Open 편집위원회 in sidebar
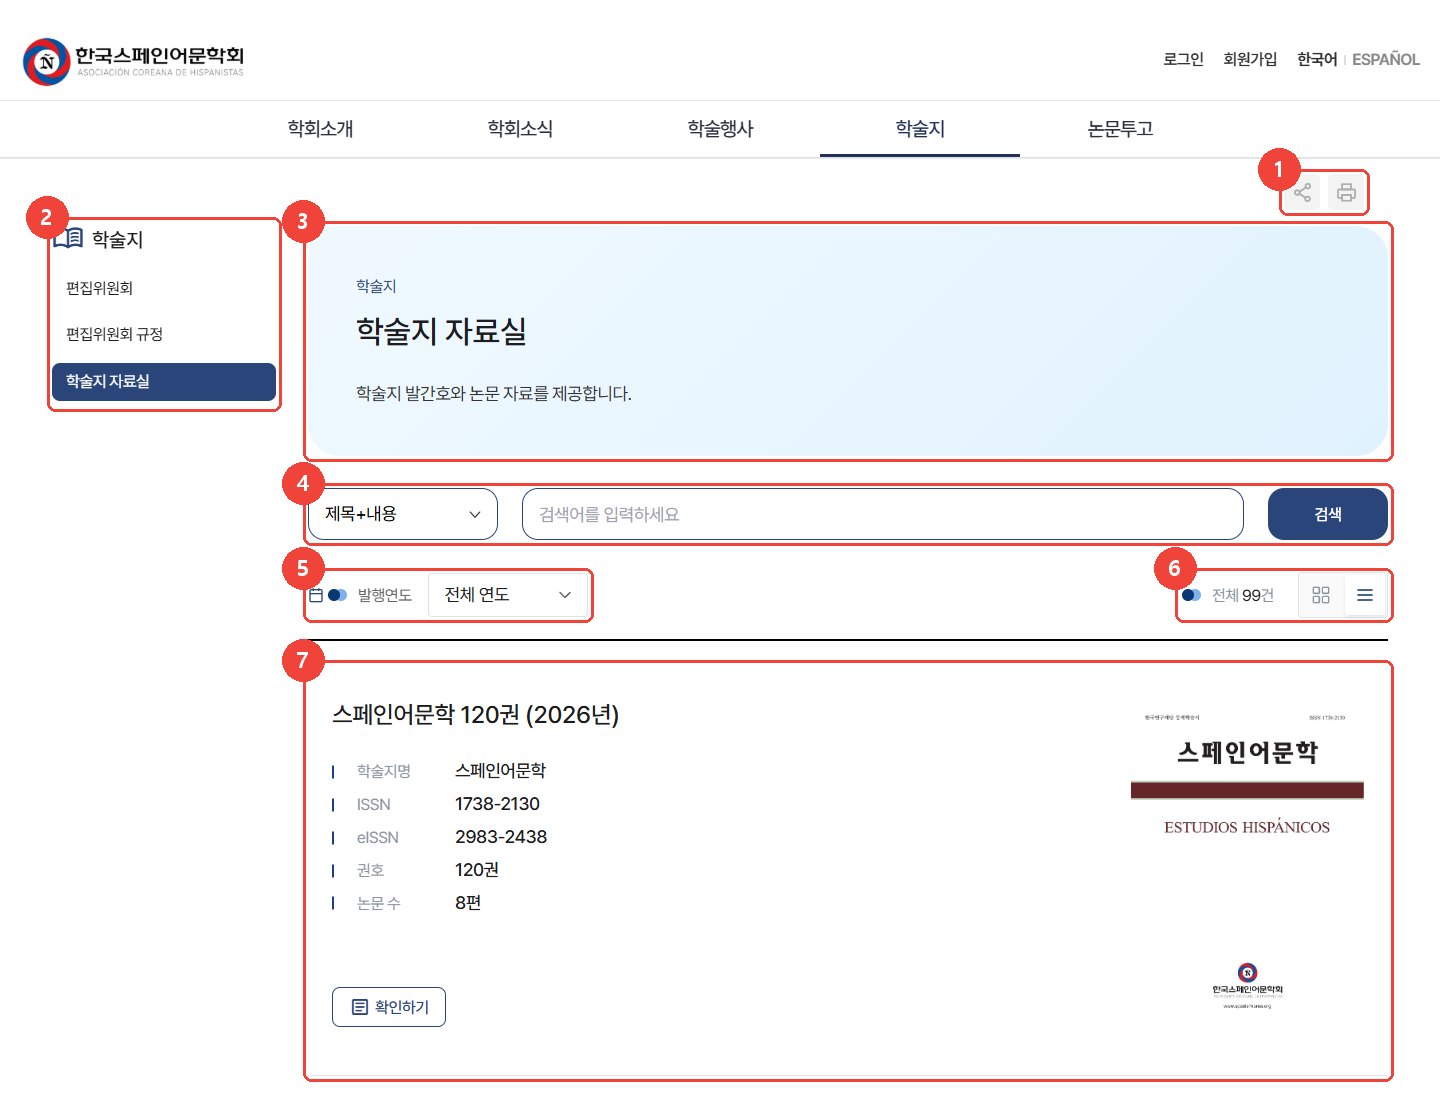This screenshot has width=1440, height=1100. pos(99,288)
